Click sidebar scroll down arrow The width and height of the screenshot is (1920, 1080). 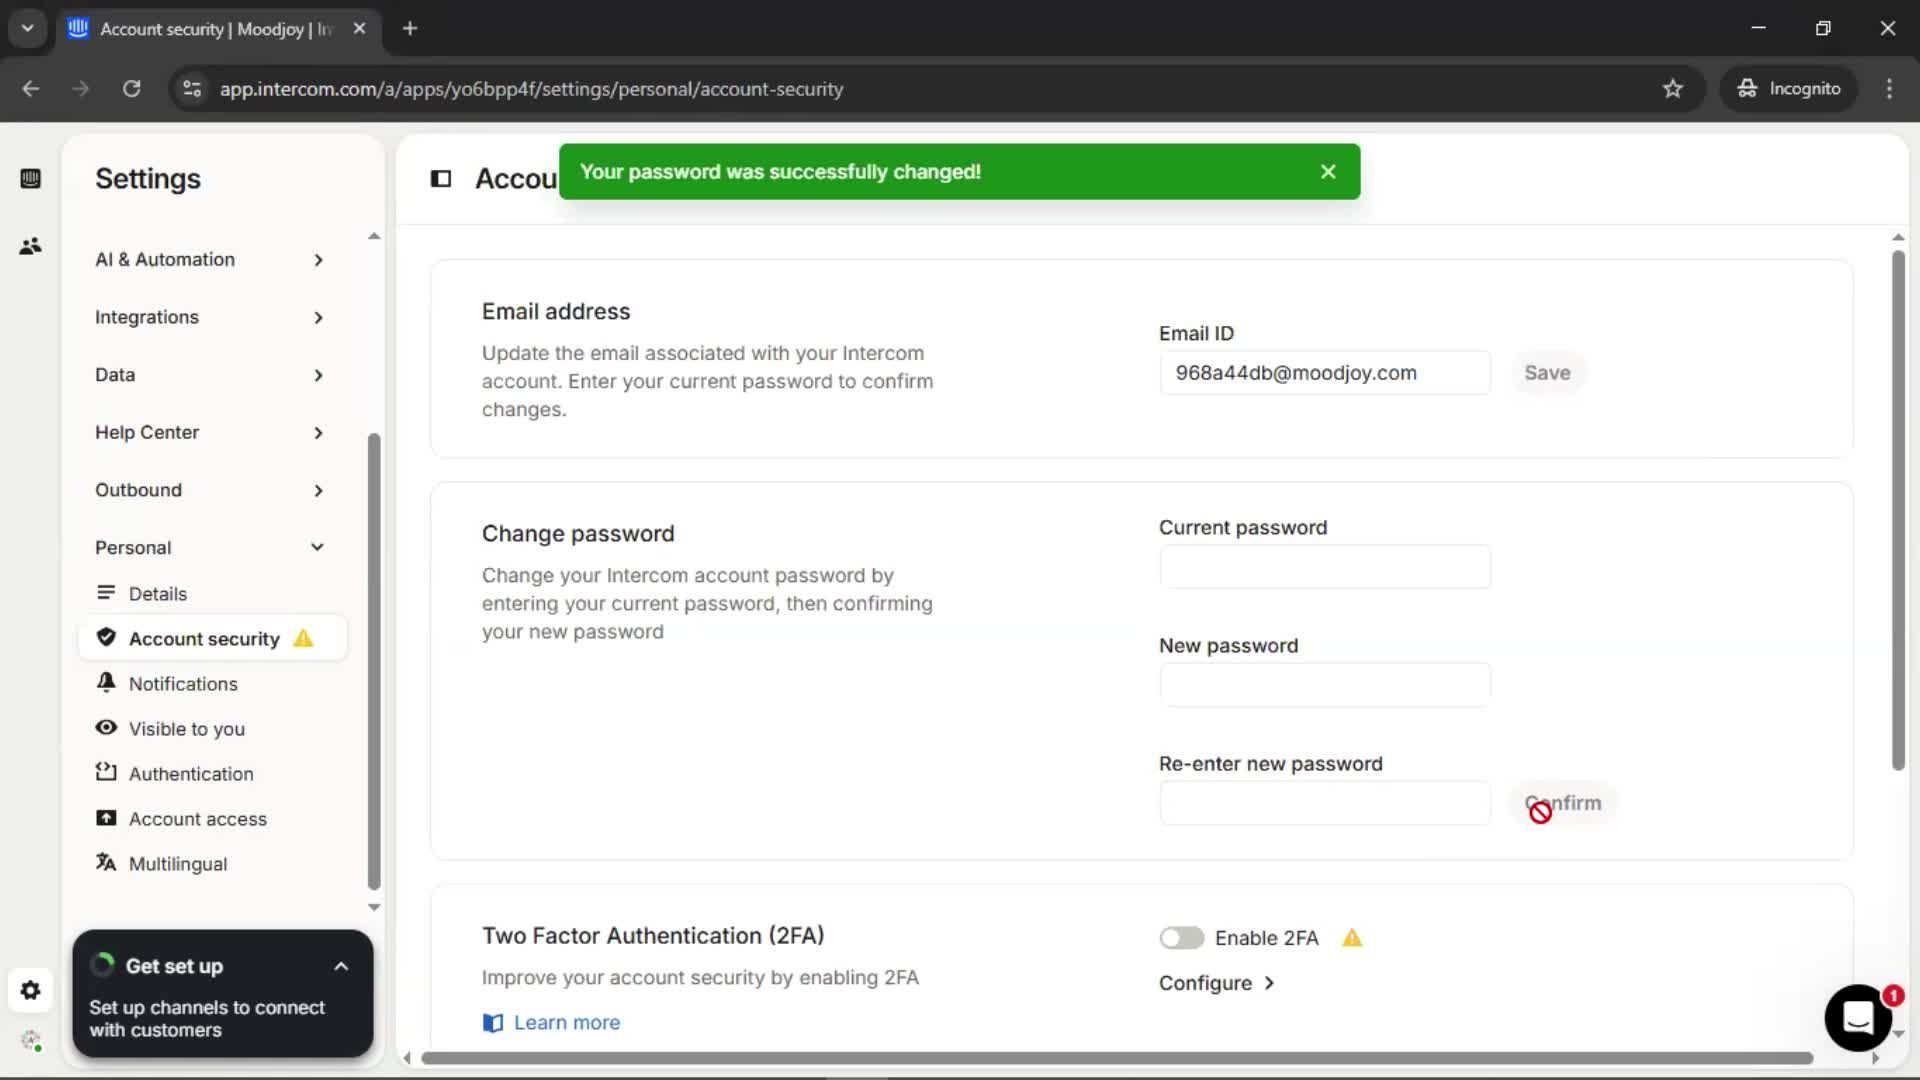pyautogui.click(x=374, y=907)
